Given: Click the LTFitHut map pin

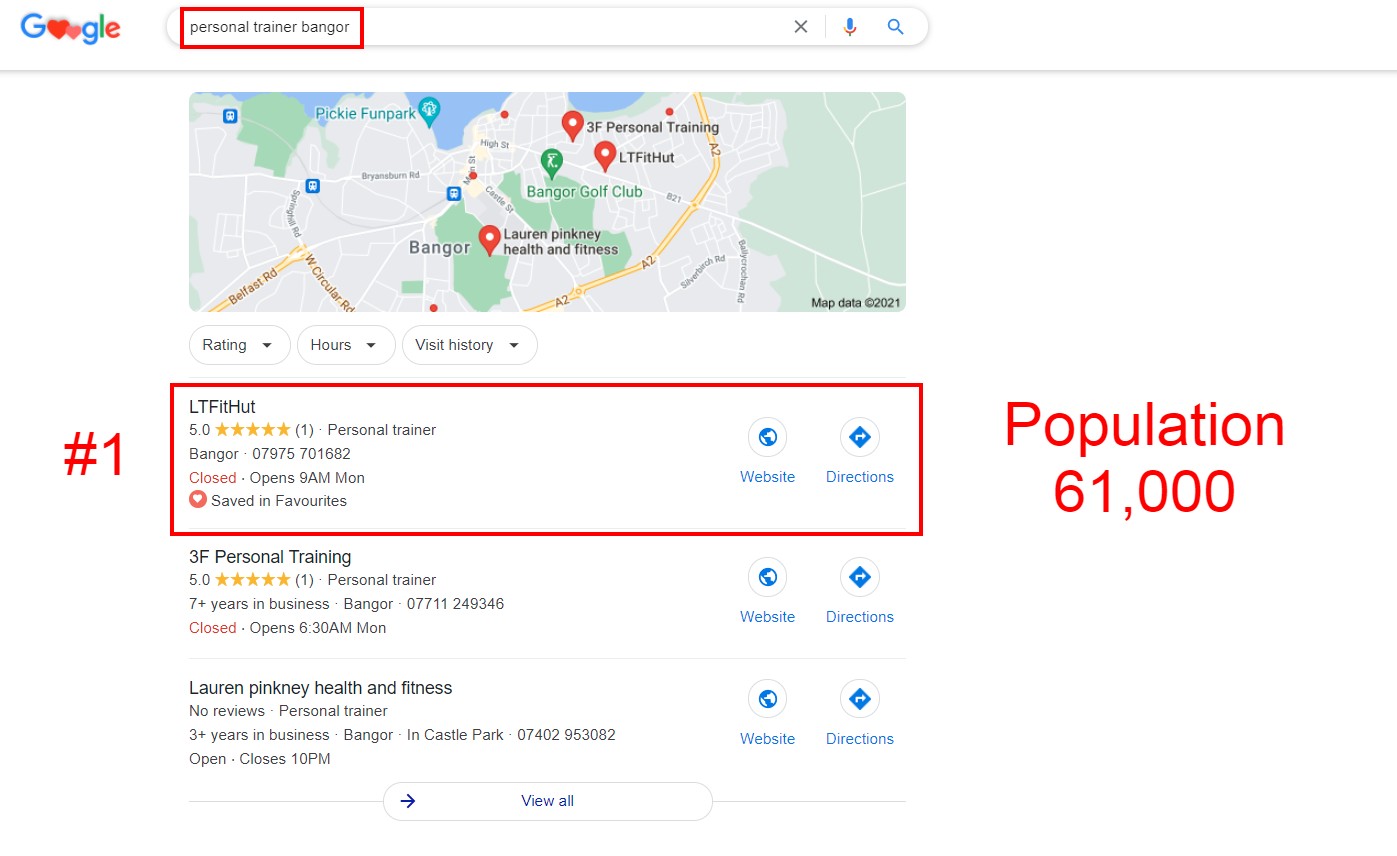Looking at the screenshot, I should pyautogui.click(x=604, y=156).
